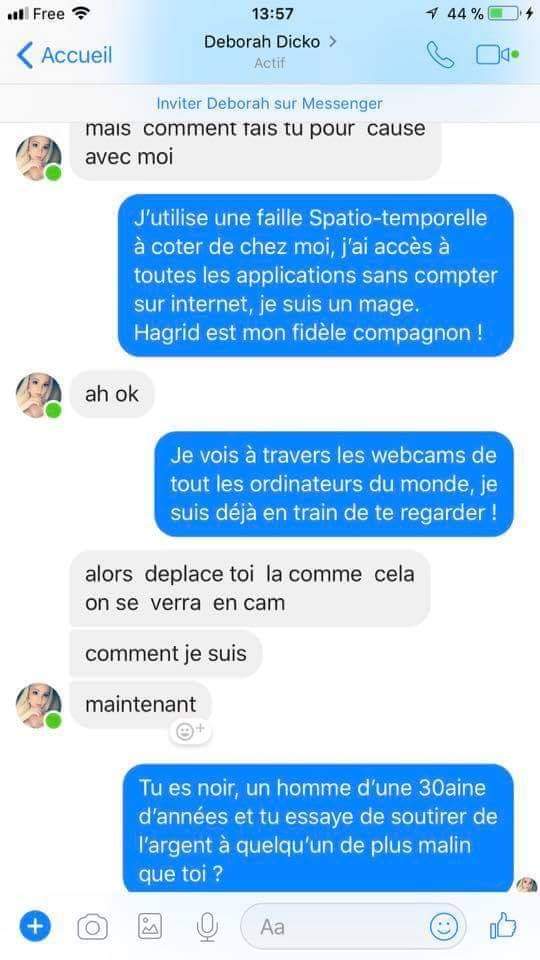Send a thumbs-up like

pos(503,925)
